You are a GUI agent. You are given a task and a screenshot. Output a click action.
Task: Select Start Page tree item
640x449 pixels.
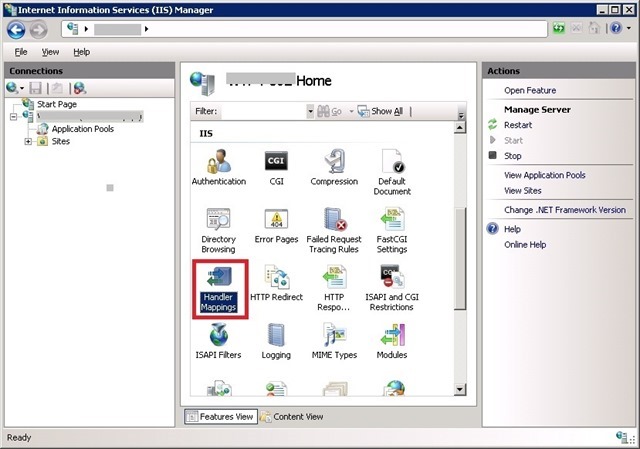[57, 104]
